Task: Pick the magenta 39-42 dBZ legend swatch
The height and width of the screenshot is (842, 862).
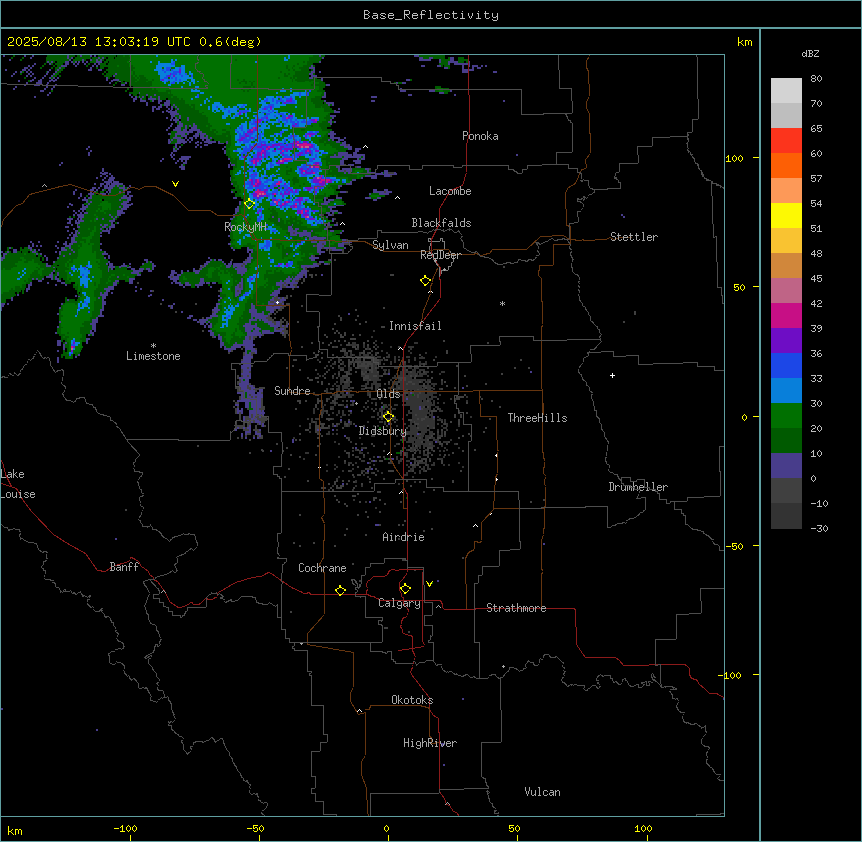Action: click(786, 315)
